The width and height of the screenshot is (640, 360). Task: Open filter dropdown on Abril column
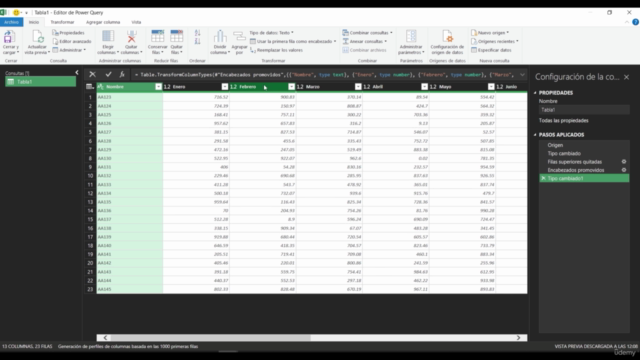tap(424, 87)
